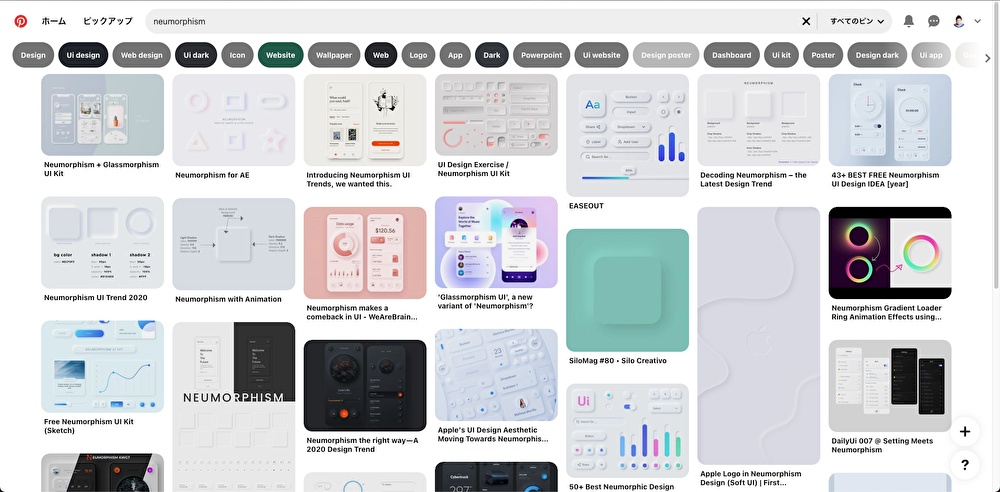Select the Ui app filter chip
The image size is (1000, 492).
click(x=931, y=55)
